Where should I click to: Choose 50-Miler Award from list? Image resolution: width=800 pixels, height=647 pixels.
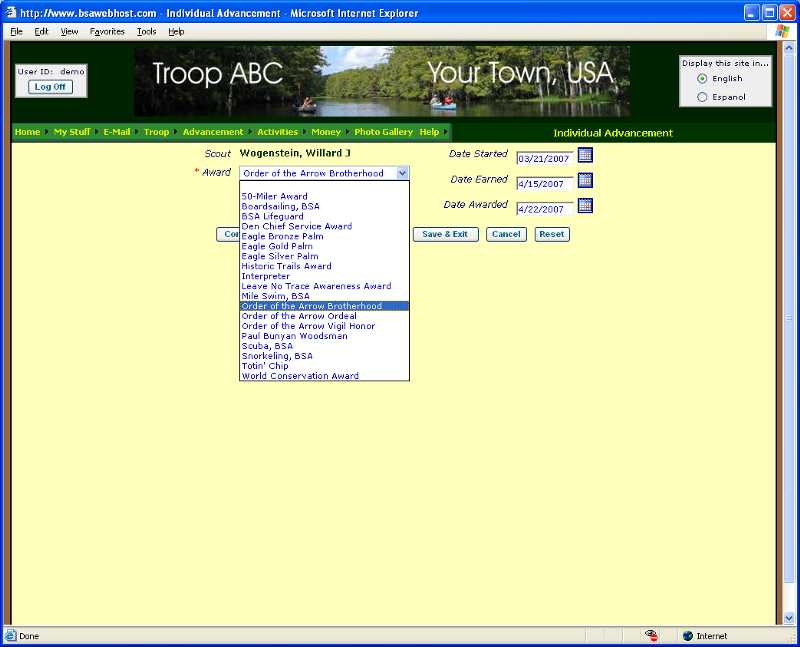[324, 196]
